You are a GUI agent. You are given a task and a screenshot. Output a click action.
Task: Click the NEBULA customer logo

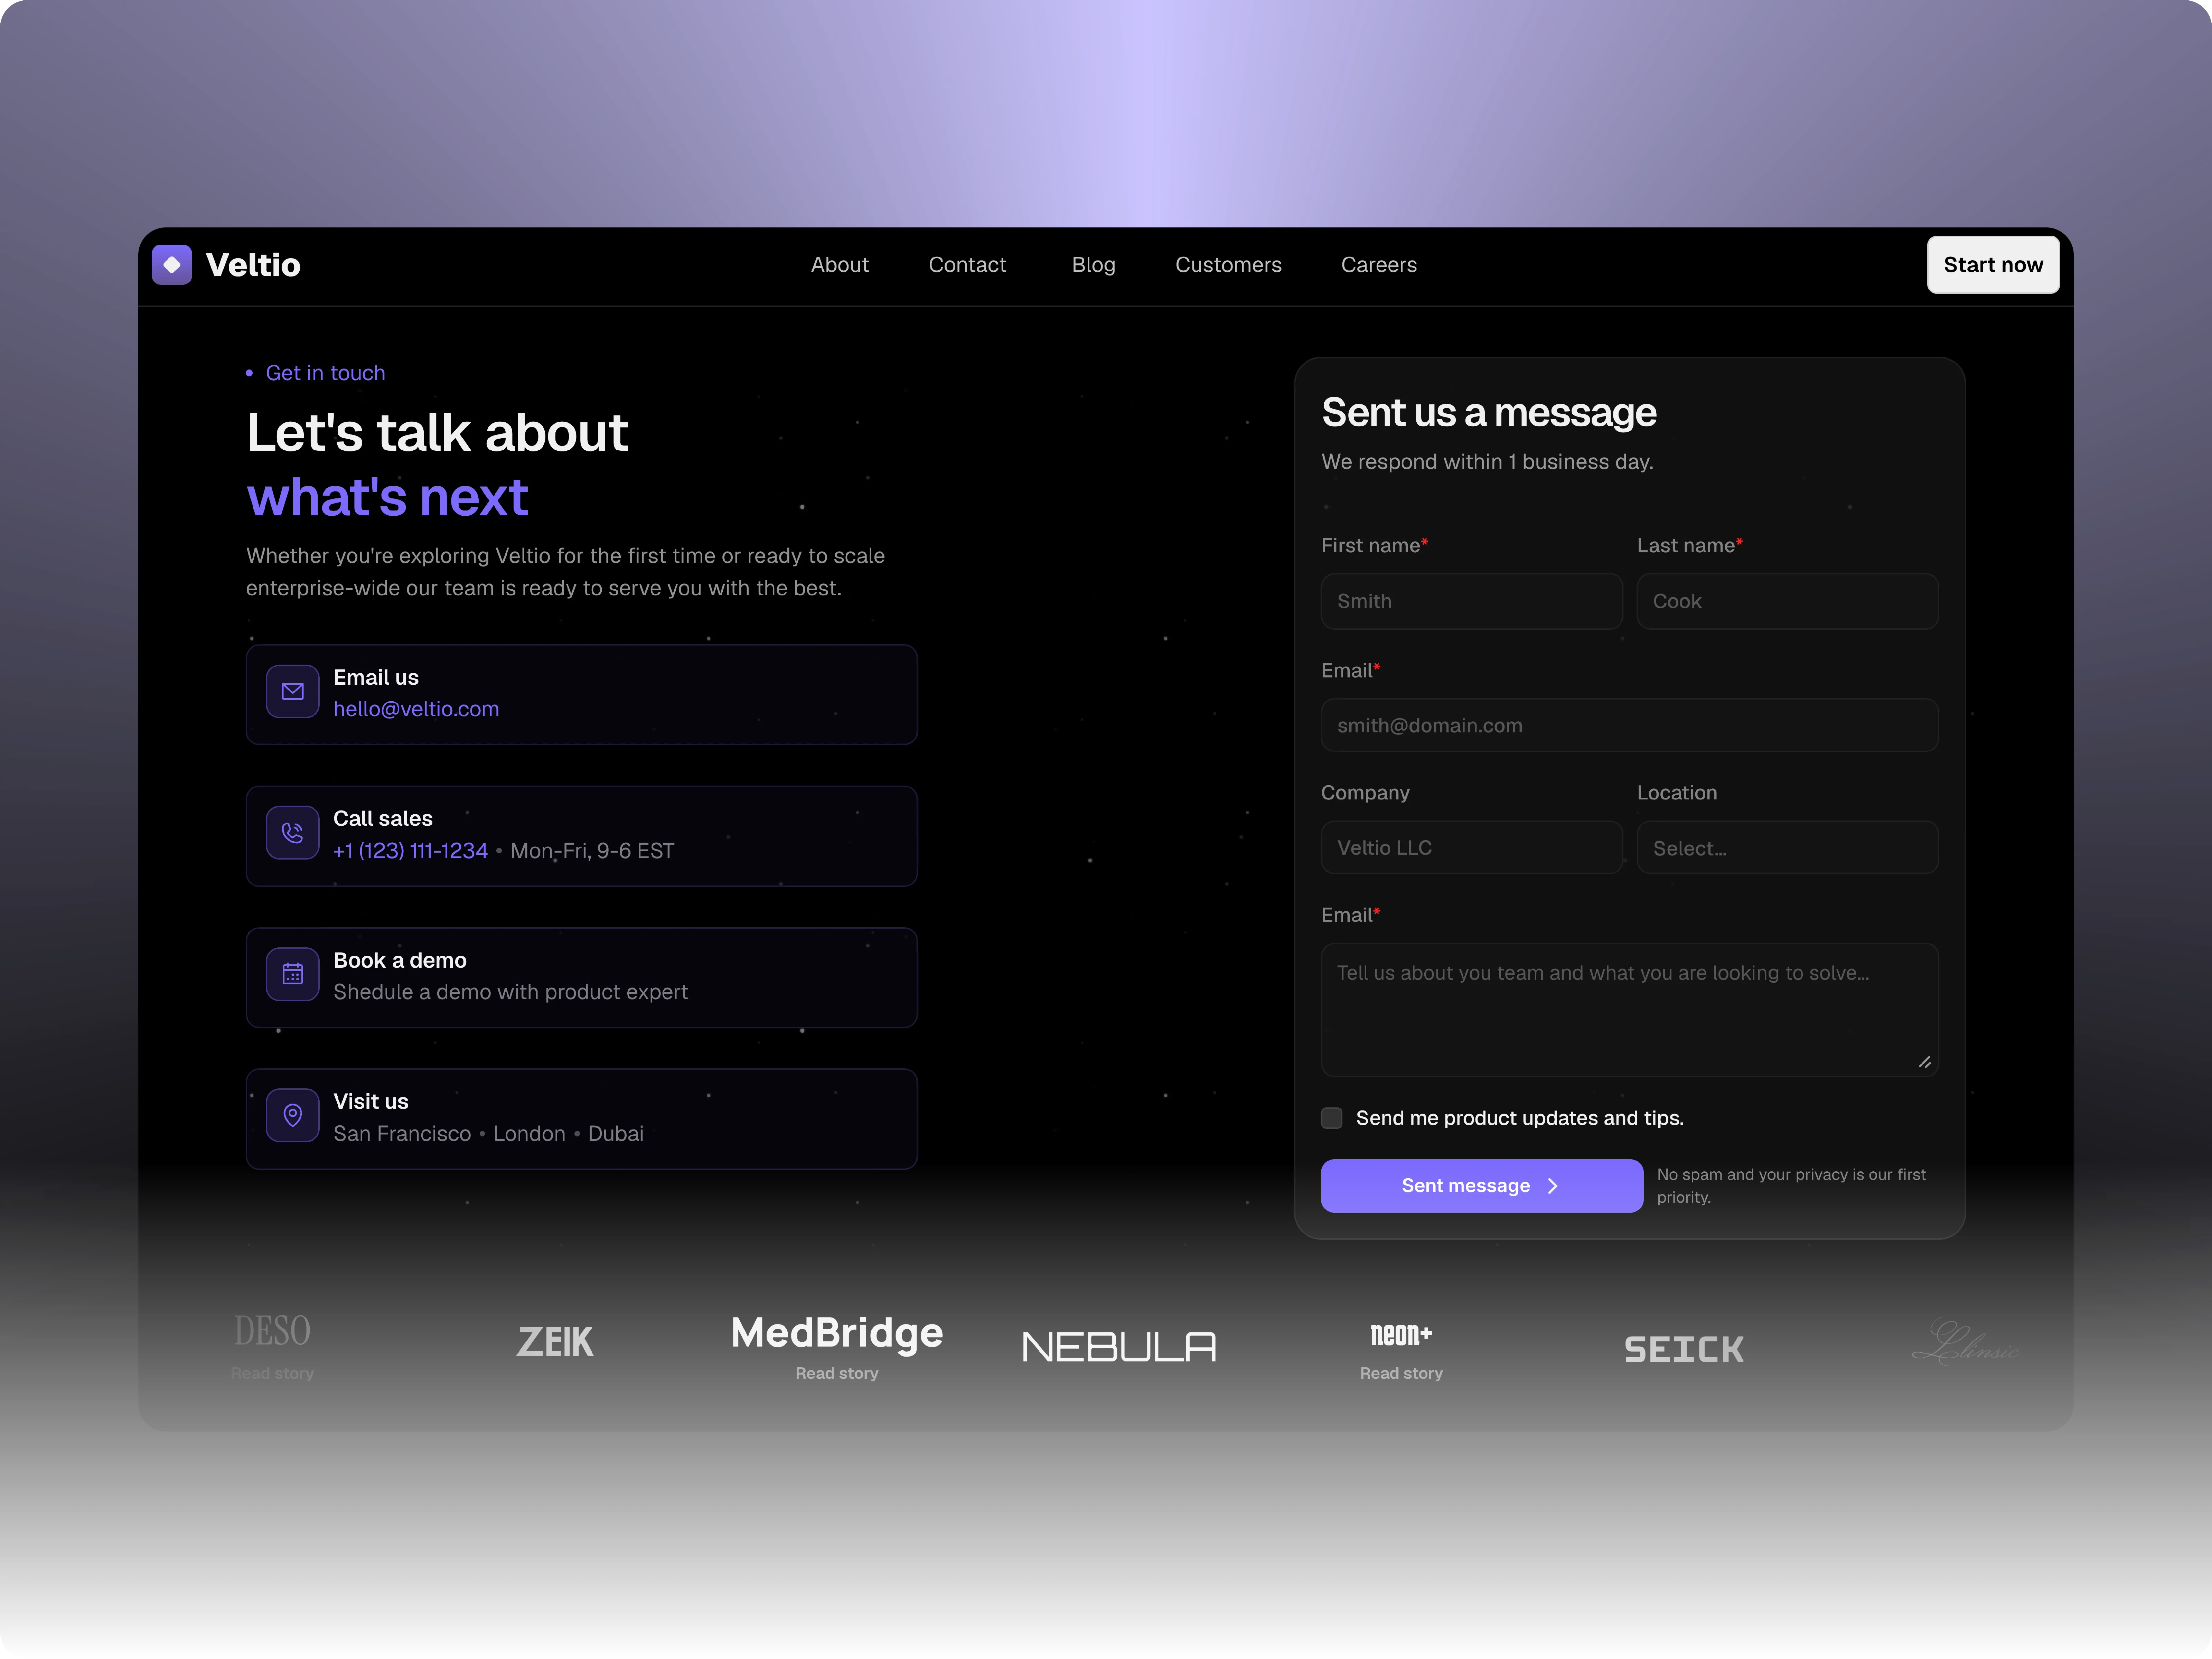click(1119, 1347)
